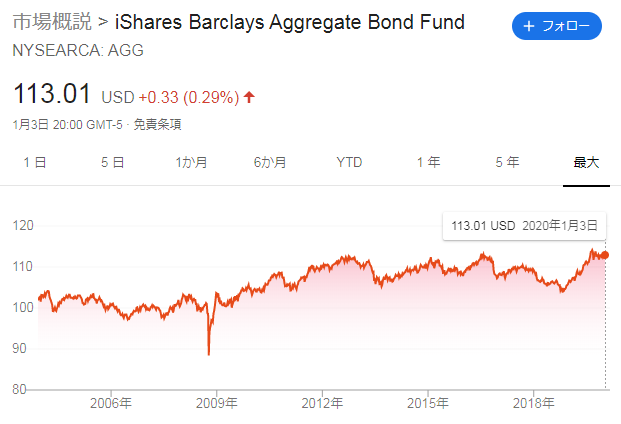Click the iShares Barclays Aggregate Bond Fund title
This screenshot has width=621, height=424.
pyautogui.click(x=290, y=22)
